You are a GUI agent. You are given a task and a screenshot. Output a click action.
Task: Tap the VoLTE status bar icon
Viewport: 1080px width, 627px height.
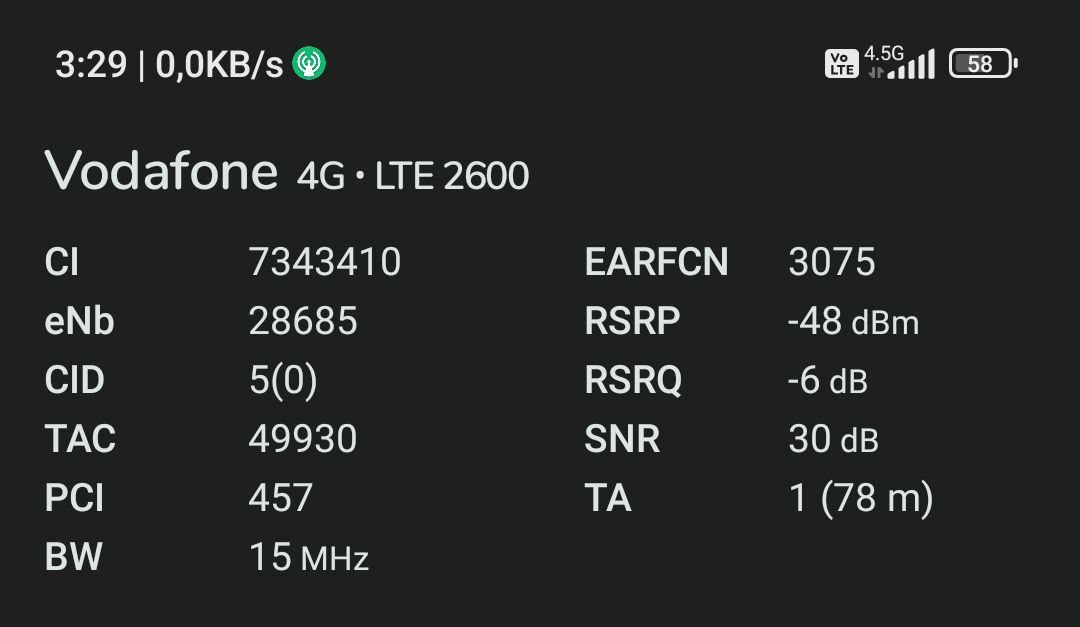coord(842,63)
